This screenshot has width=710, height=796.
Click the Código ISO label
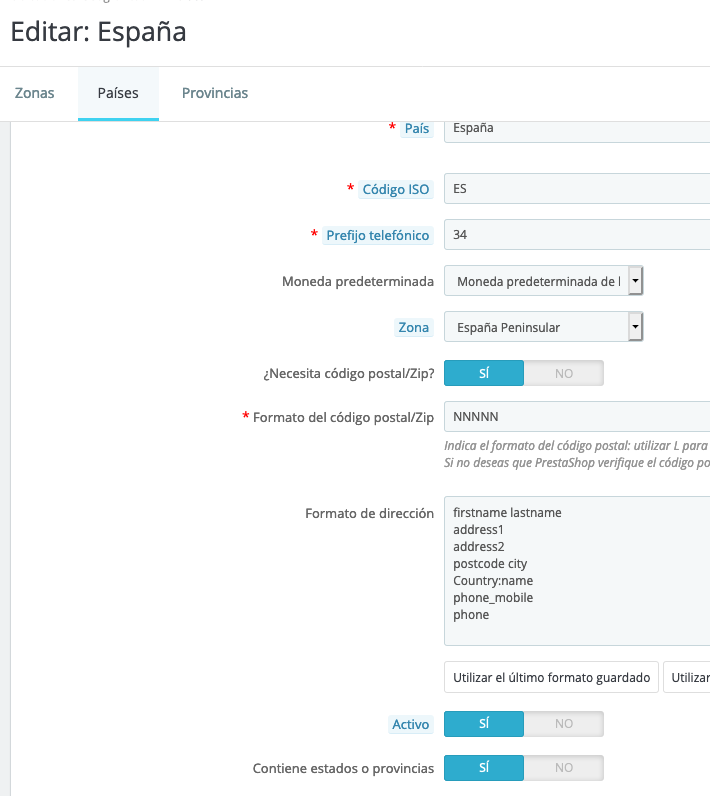point(396,189)
